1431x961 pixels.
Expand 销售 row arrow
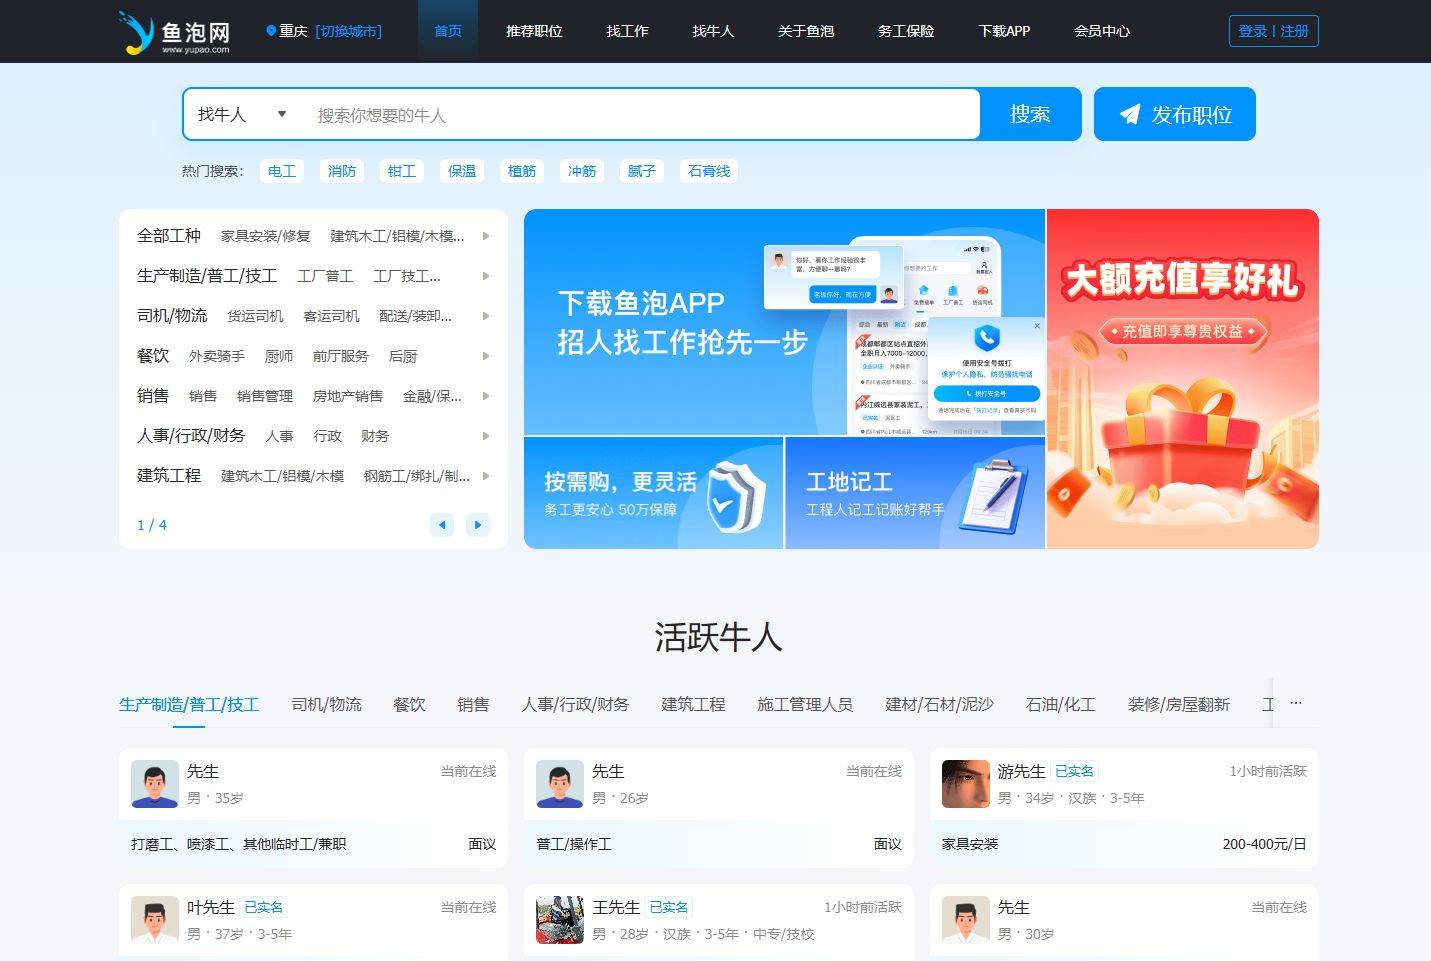(486, 396)
